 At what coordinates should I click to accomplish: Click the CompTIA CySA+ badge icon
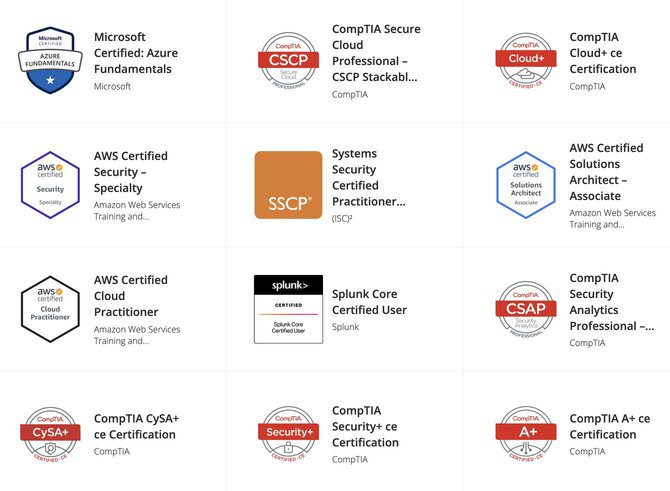(x=50, y=434)
